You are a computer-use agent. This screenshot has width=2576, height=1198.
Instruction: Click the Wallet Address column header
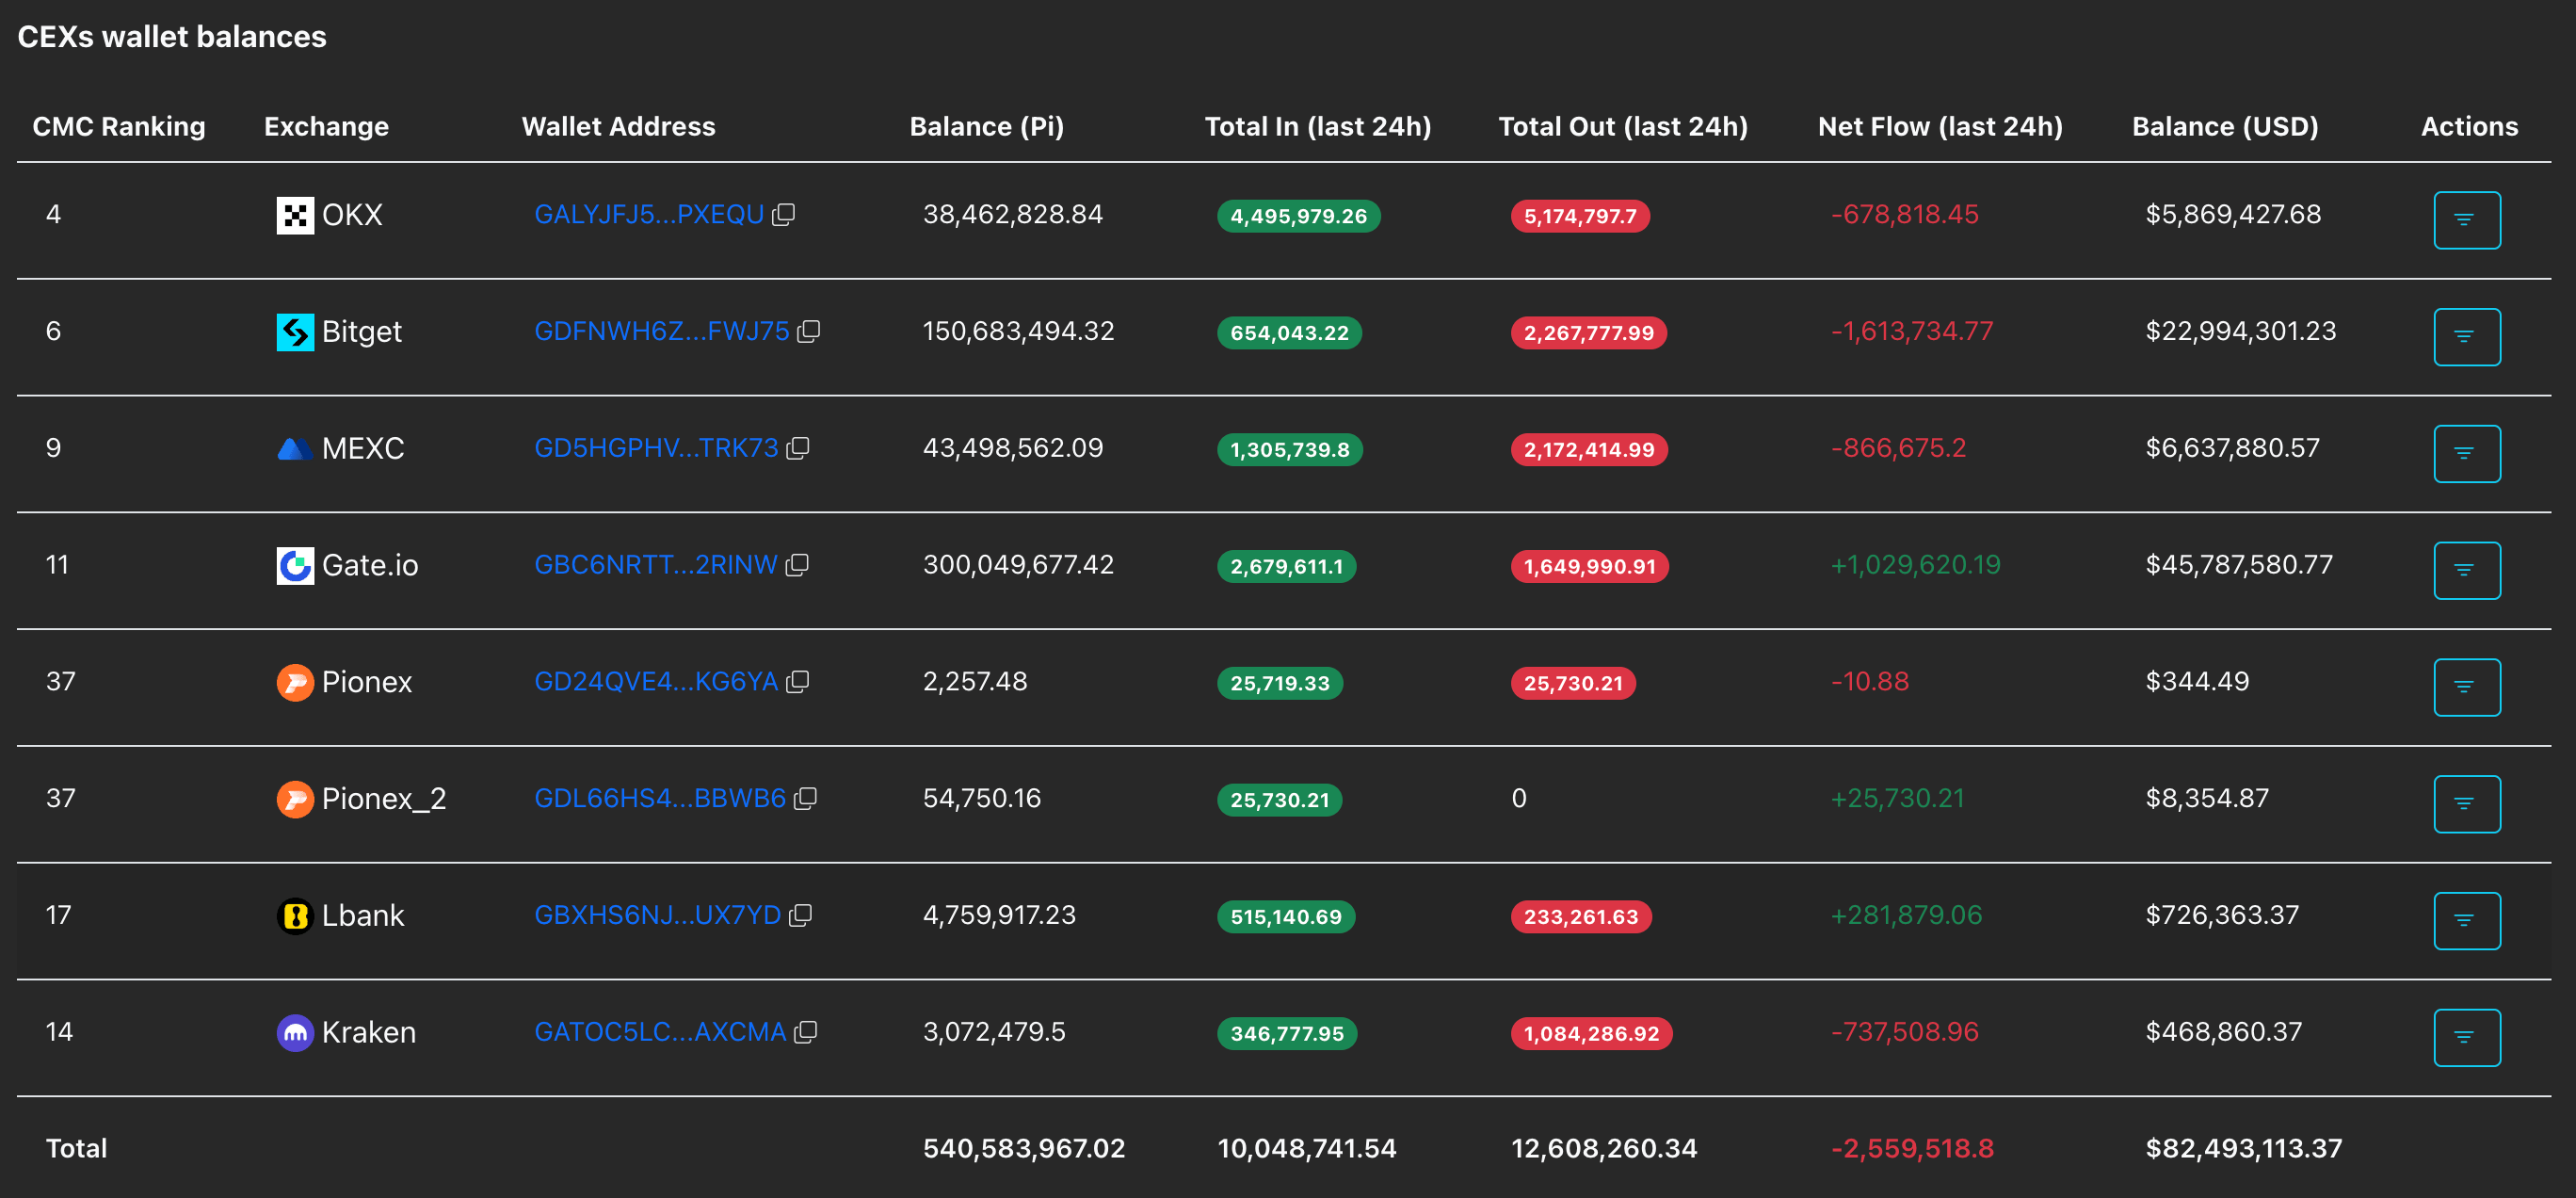click(618, 127)
